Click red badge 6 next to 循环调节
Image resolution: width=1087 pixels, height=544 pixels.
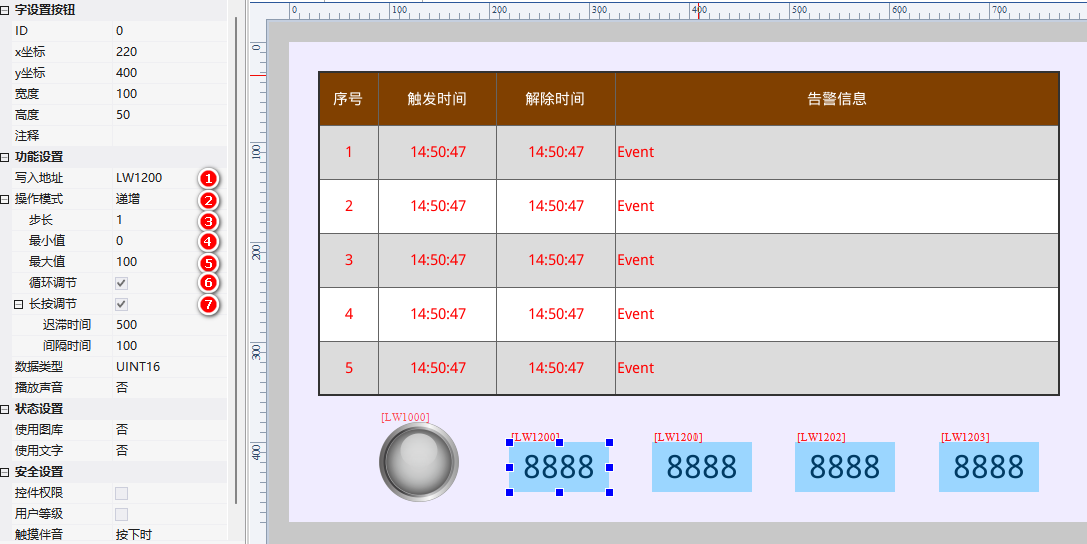(x=207, y=283)
